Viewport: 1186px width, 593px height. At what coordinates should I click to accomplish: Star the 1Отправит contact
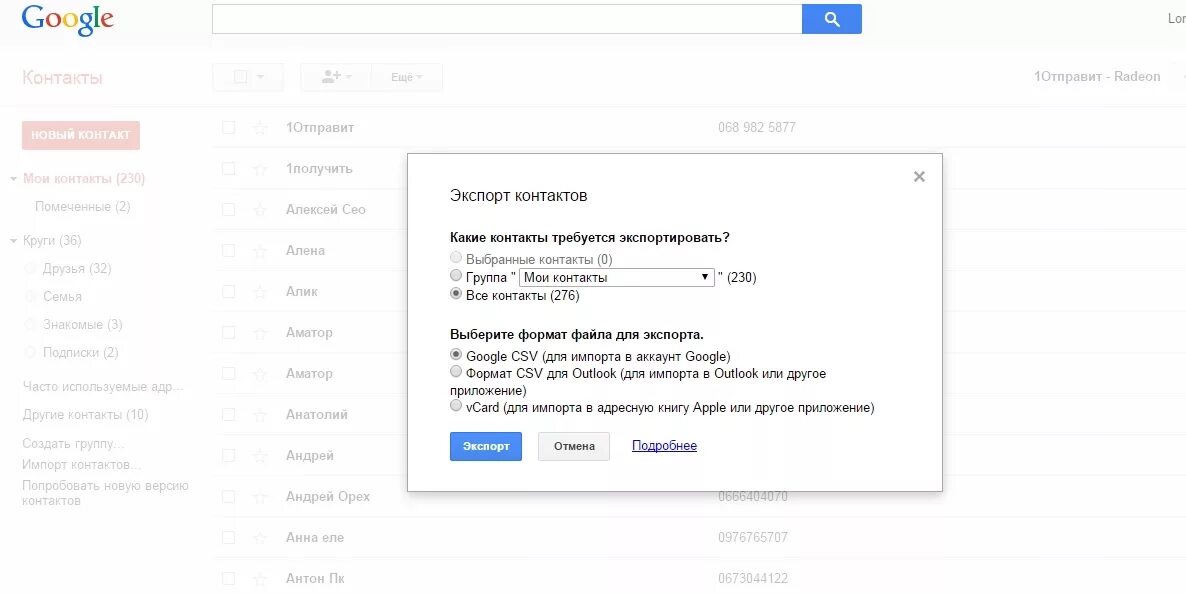pos(260,128)
